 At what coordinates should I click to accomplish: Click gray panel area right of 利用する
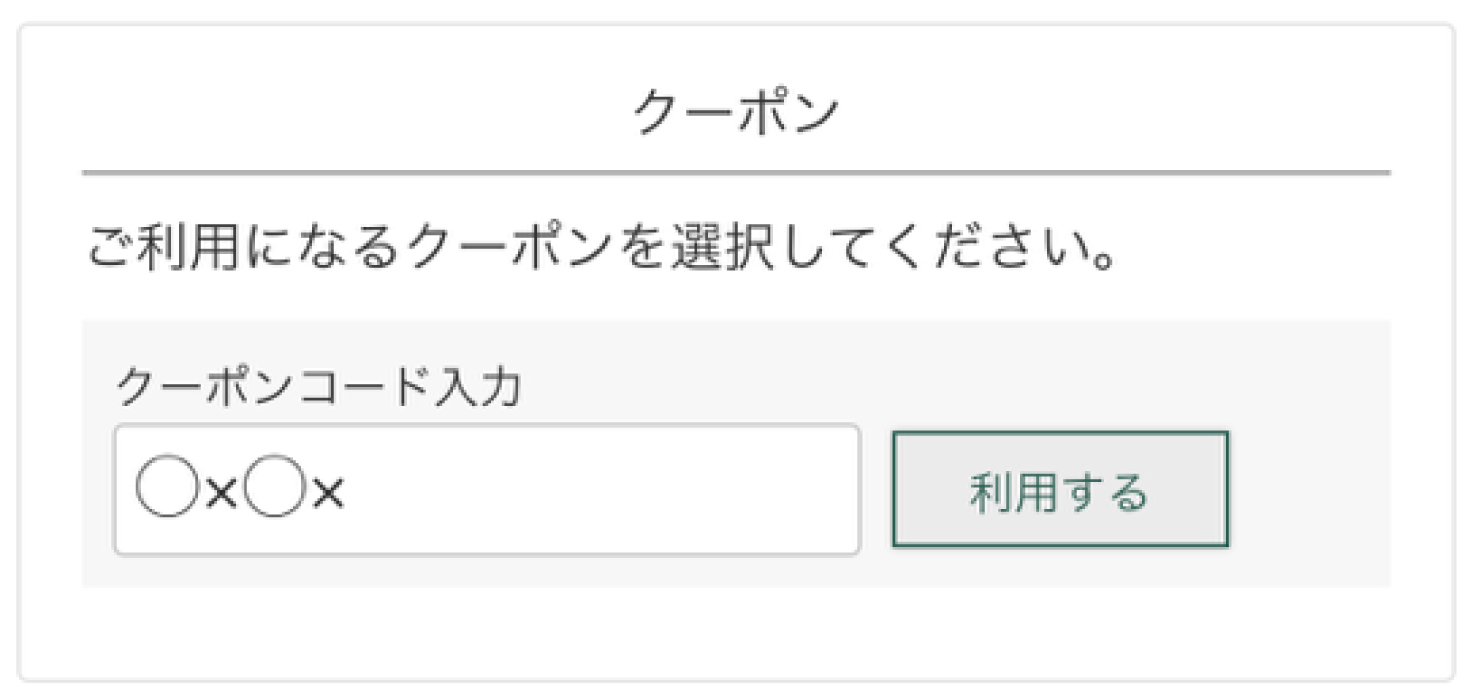point(1310,490)
